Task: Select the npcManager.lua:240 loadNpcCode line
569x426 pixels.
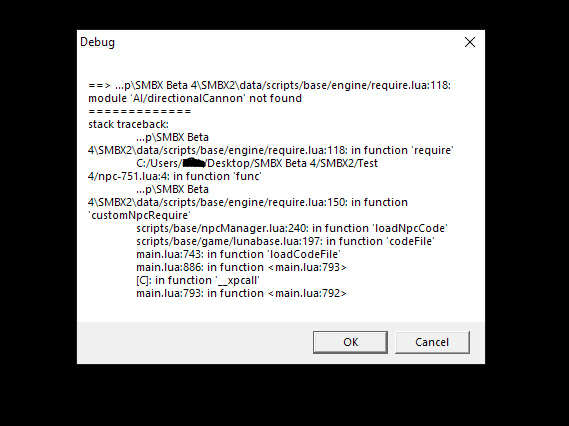Action: tap(292, 228)
